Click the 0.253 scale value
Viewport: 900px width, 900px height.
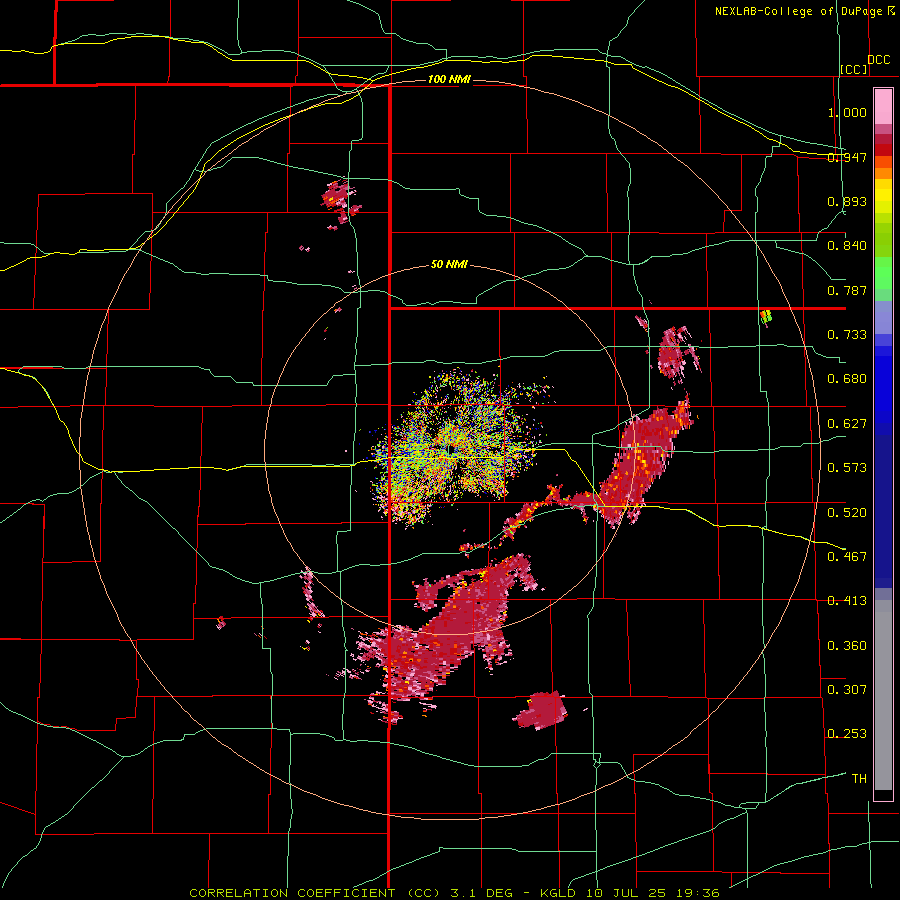(847, 734)
